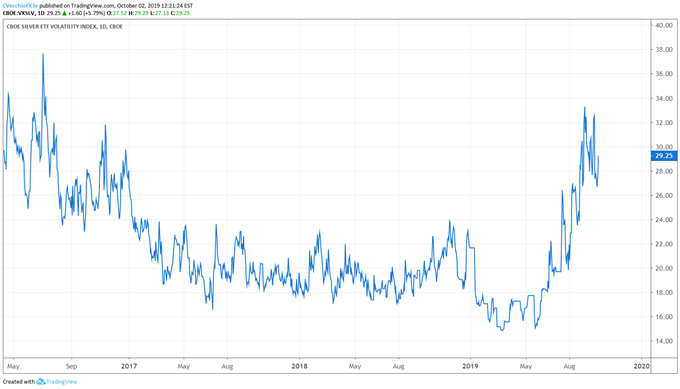Screen dimensions: 680x389
Task: Click the 22.00 price axis label
Action: coord(664,244)
